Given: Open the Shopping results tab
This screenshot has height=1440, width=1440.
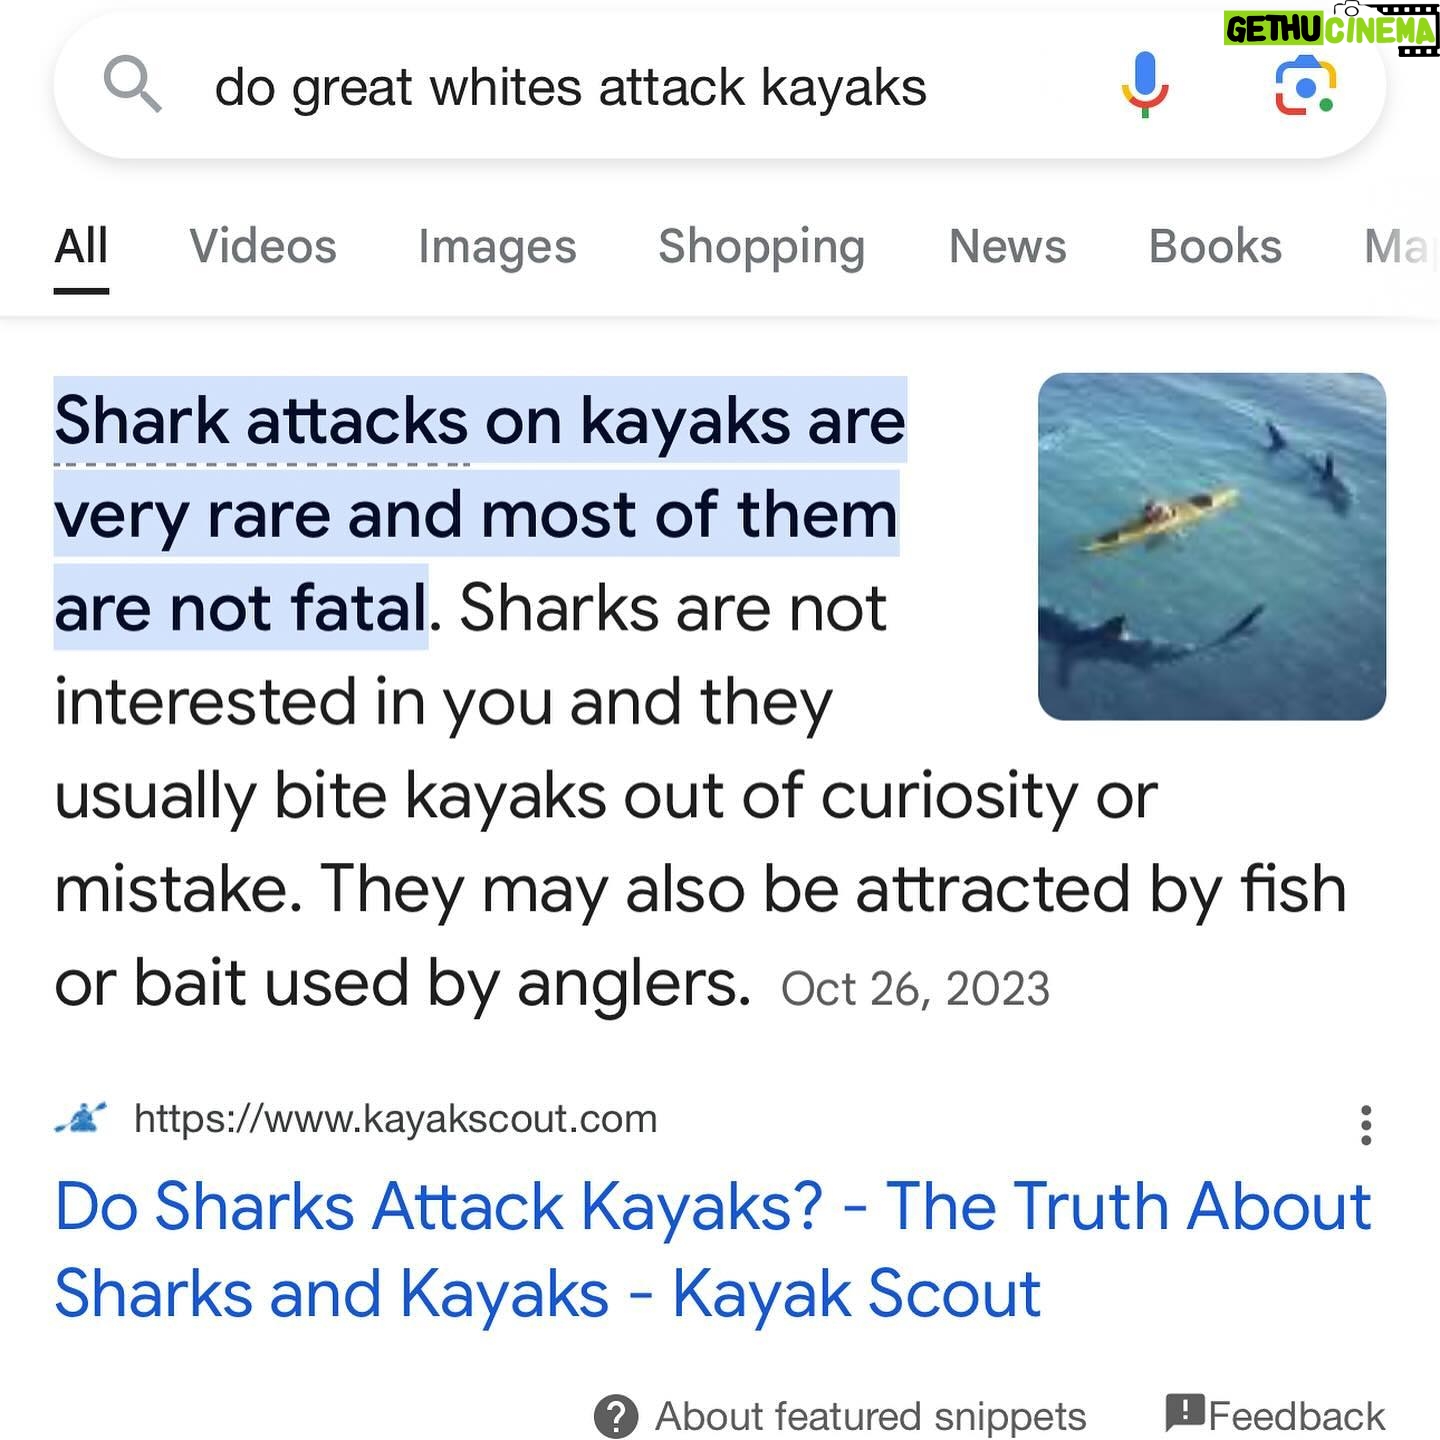Looking at the screenshot, I should tap(762, 247).
